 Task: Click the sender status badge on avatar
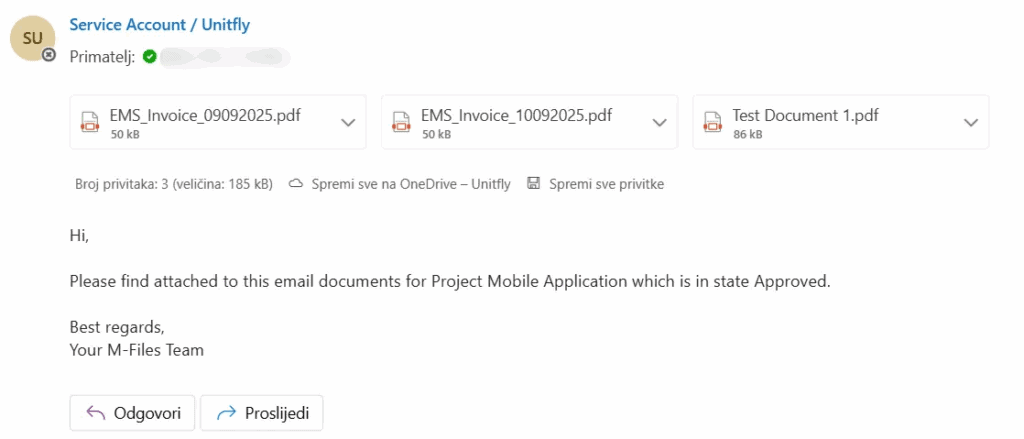click(x=48, y=55)
